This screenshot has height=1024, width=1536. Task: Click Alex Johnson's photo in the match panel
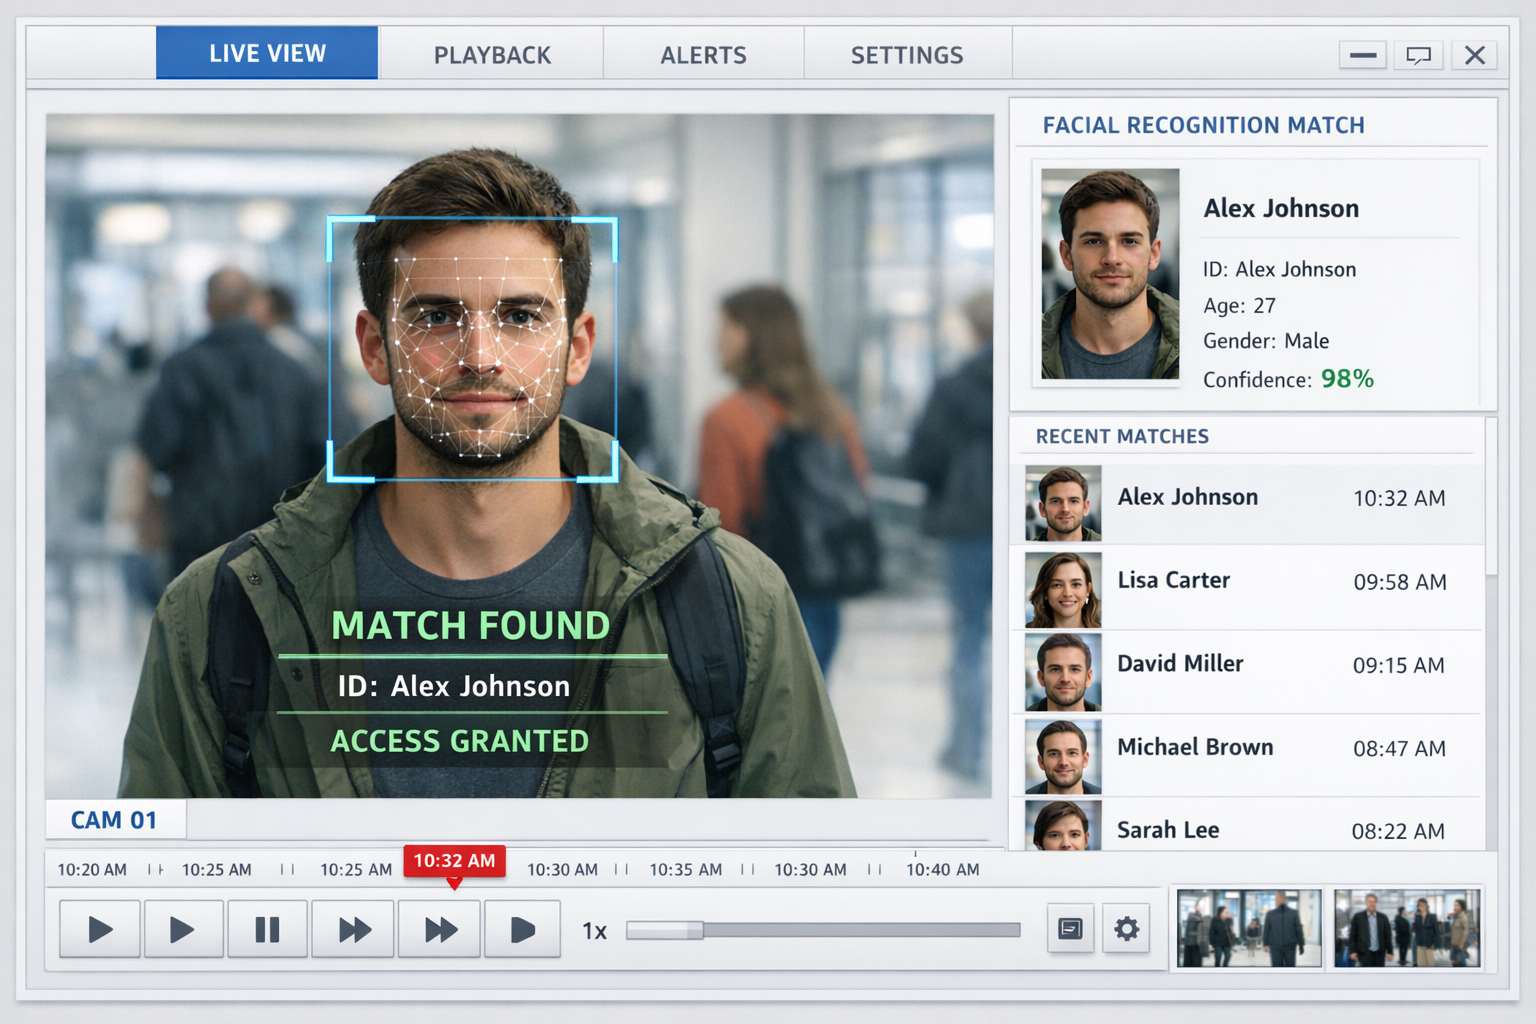(1110, 274)
